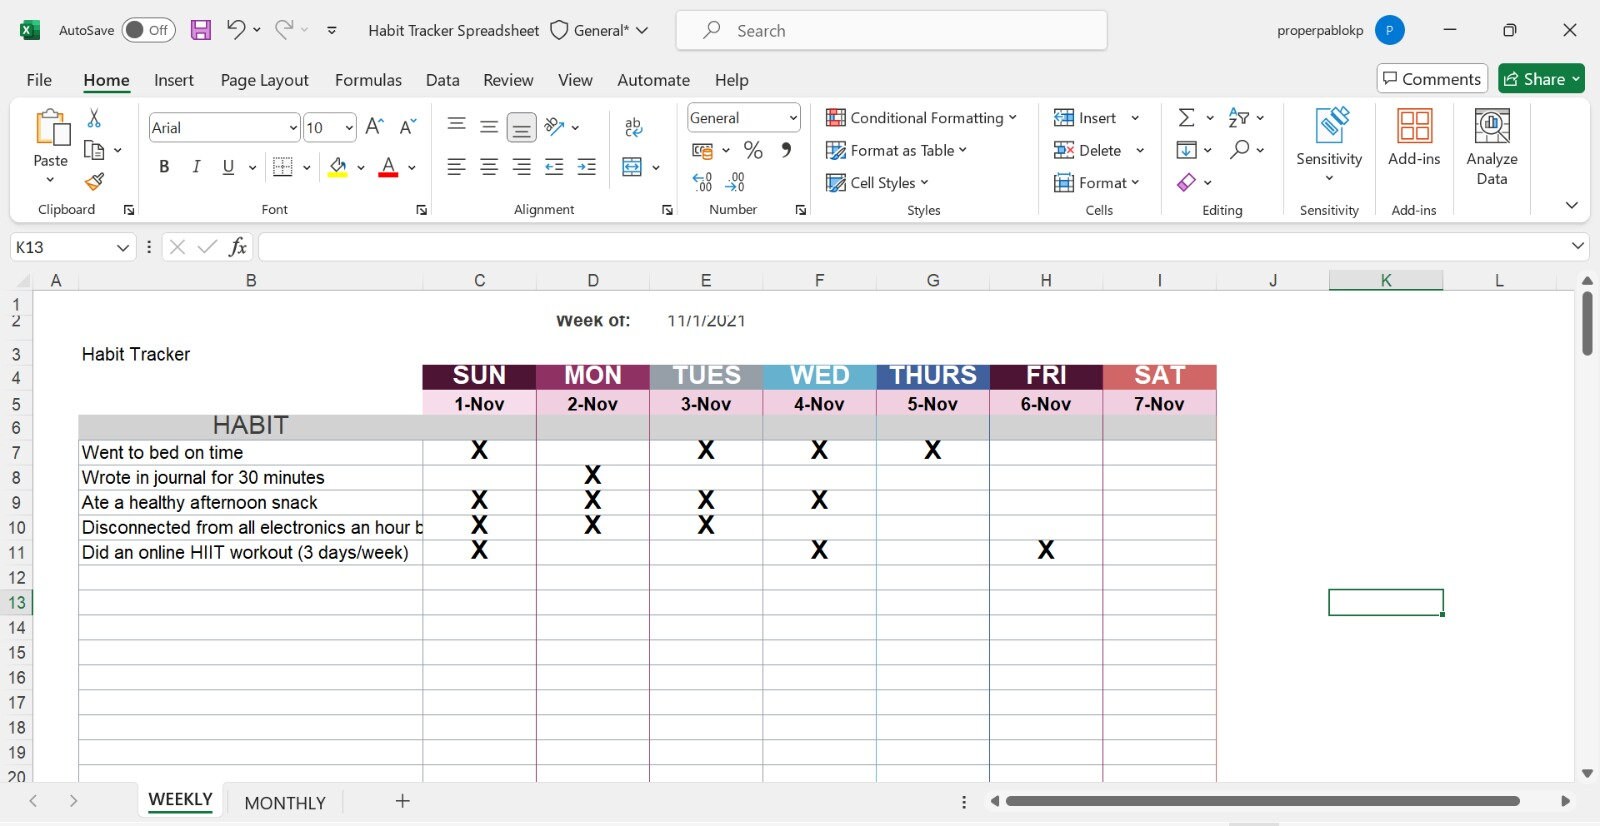Open the Name Box dropdown arrow
The width and height of the screenshot is (1600, 826).
(123, 247)
